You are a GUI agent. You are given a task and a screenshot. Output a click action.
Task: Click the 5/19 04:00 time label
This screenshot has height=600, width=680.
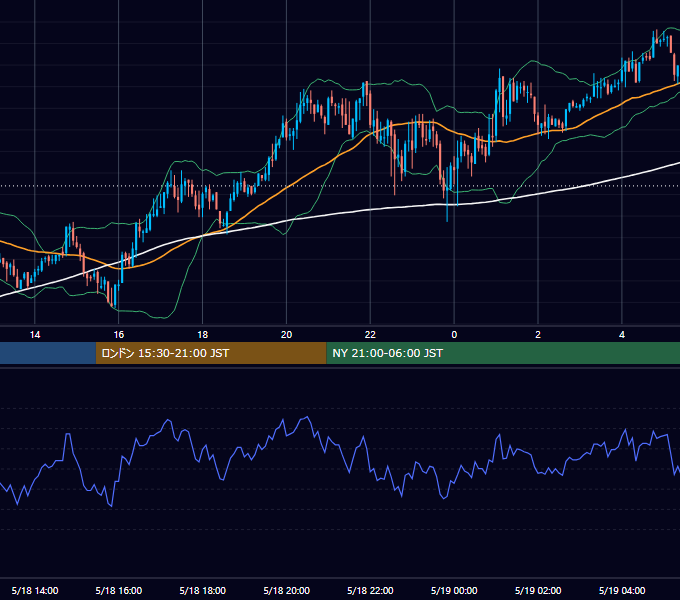pyautogui.click(x=622, y=590)
